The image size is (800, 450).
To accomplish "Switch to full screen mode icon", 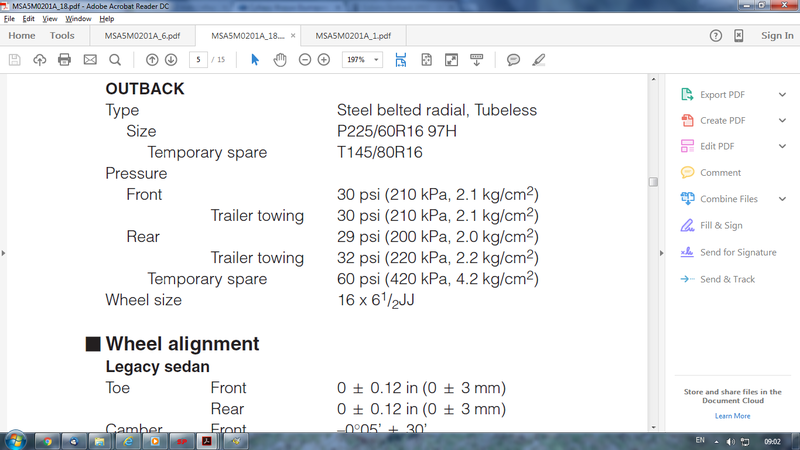I will [452, 60].
